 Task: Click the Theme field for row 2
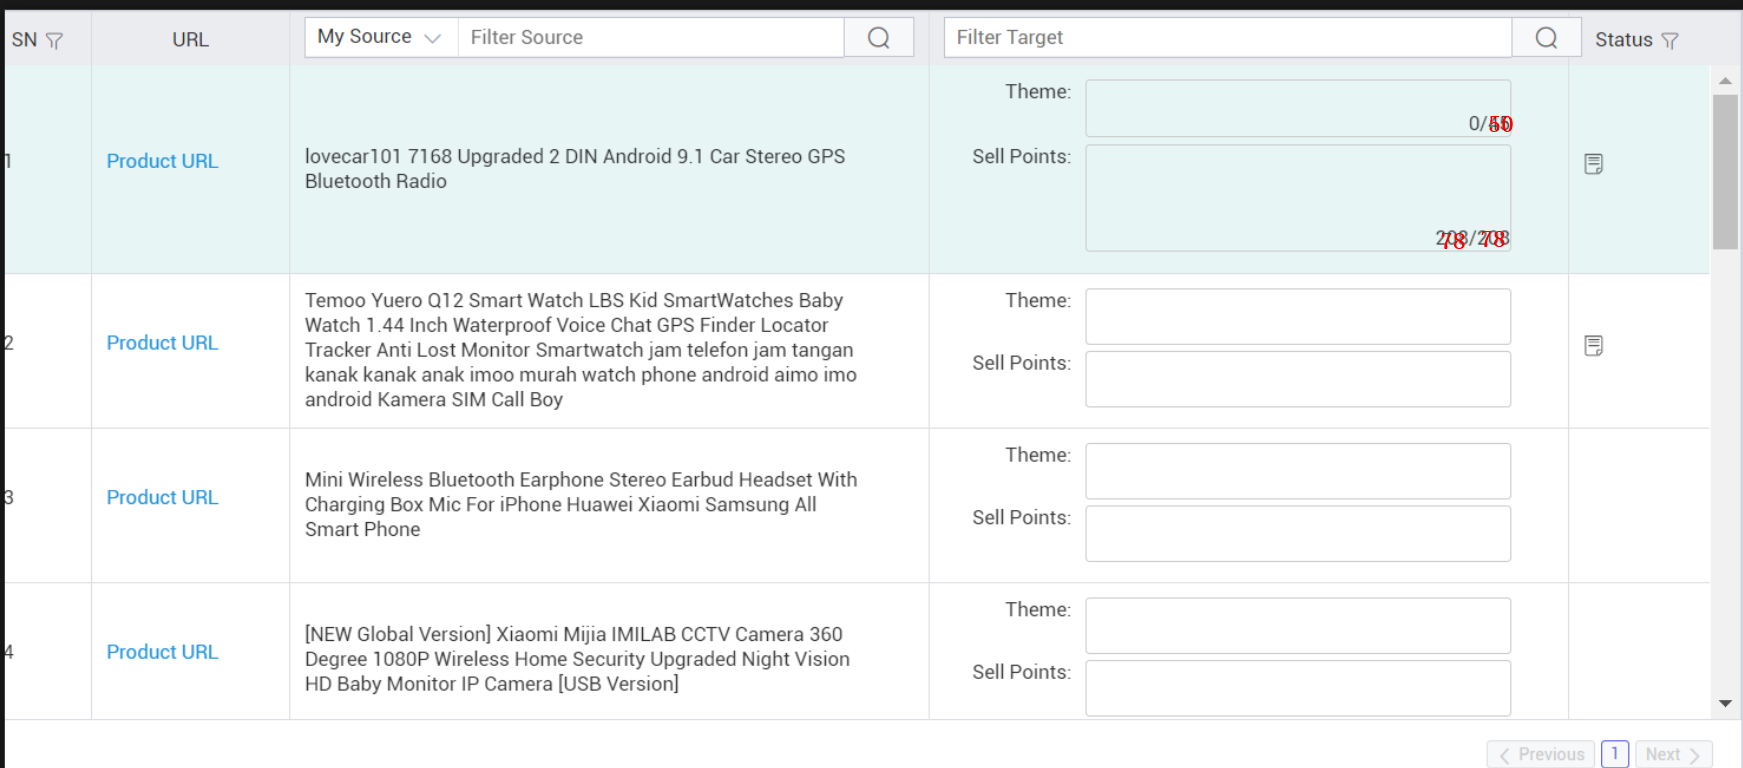click(1297, 317)
